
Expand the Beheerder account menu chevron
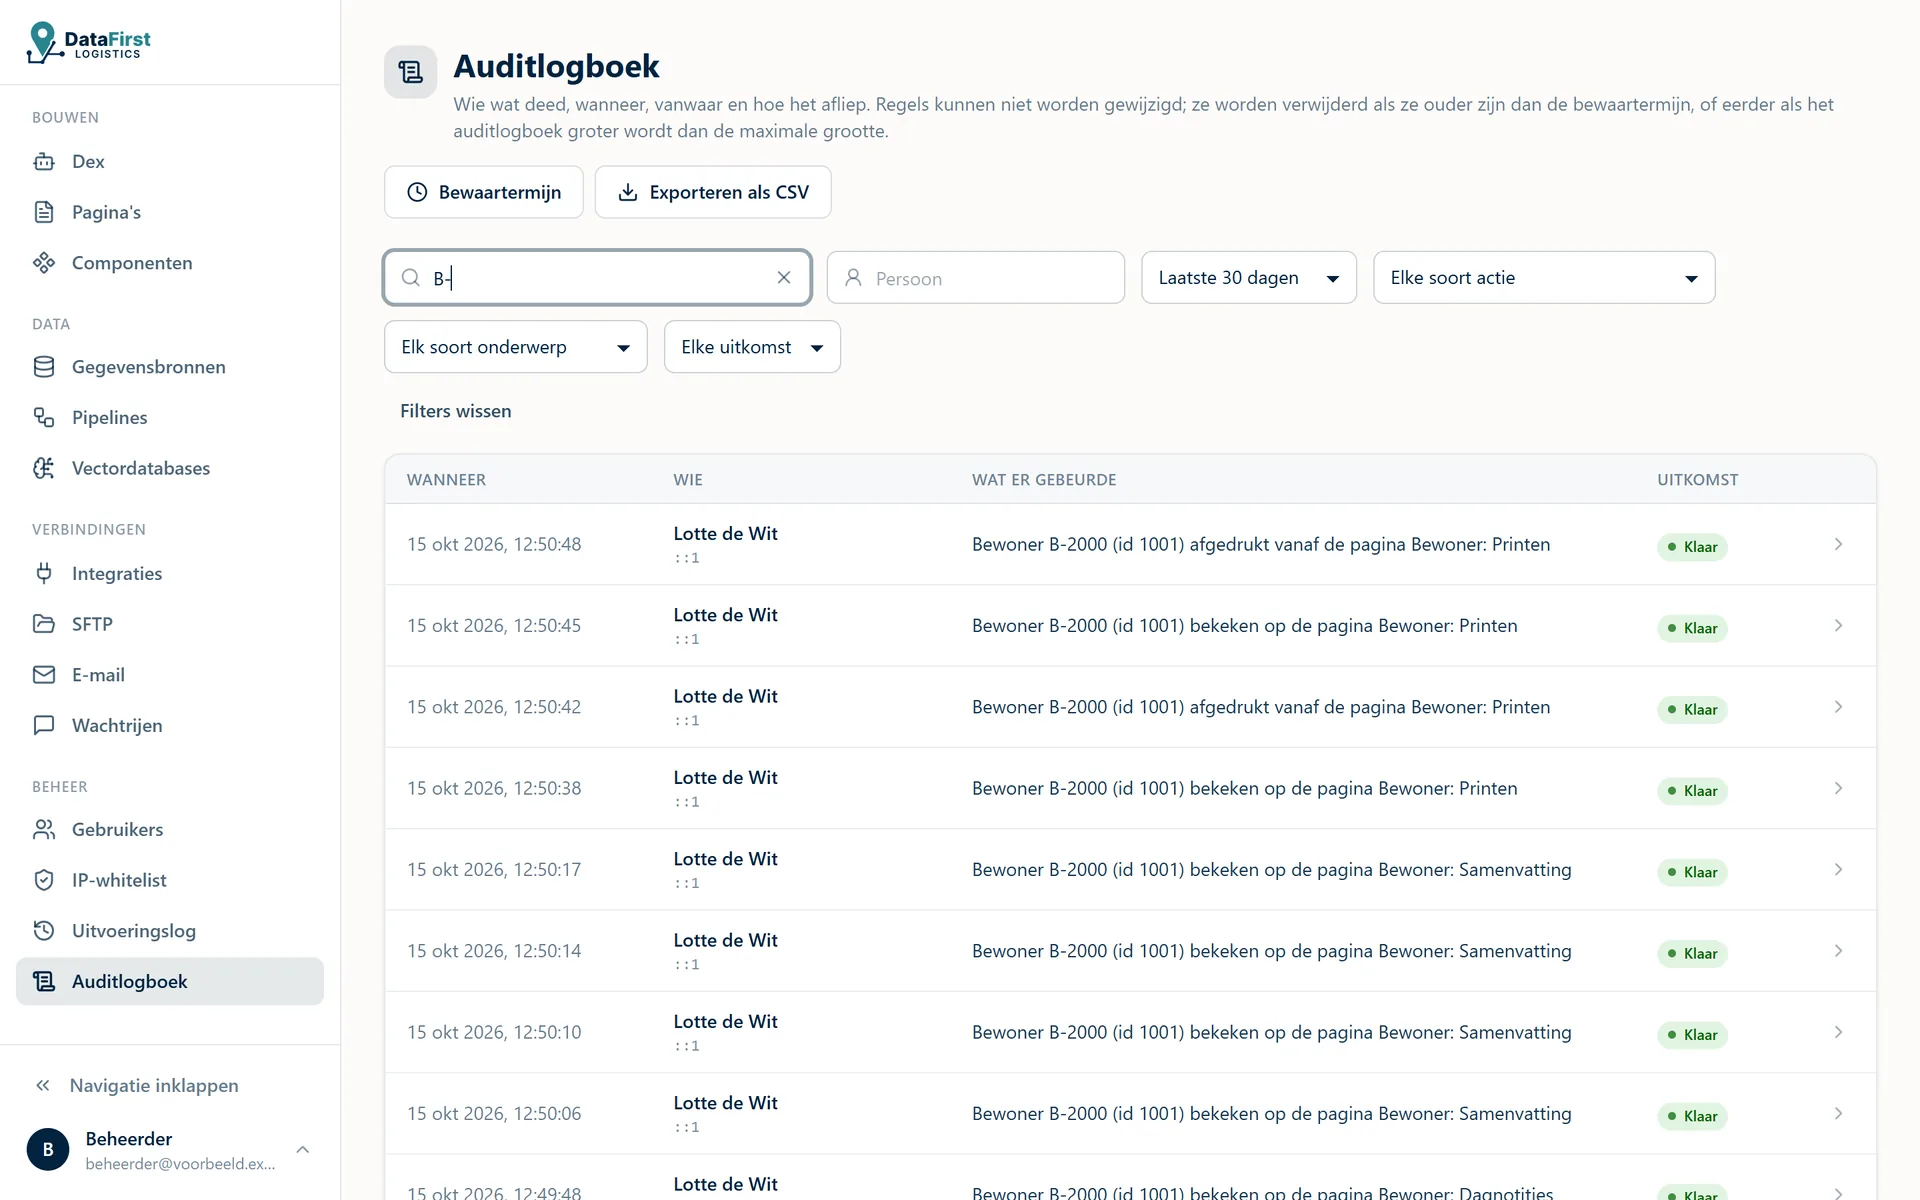coord(303,1150)
